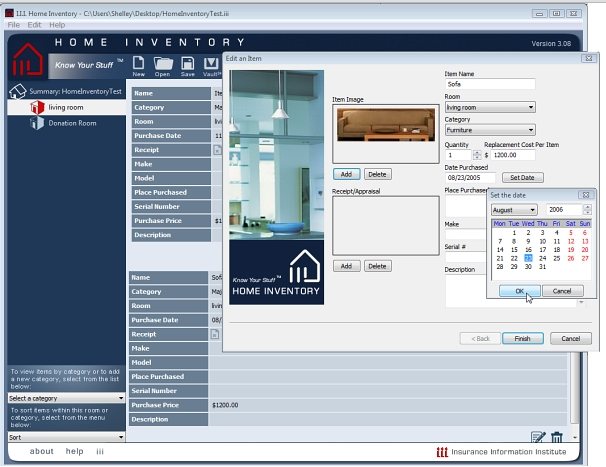Open the Room dropdown showing living room
Viewport: 606px width, 467px height.
(490, 107)
